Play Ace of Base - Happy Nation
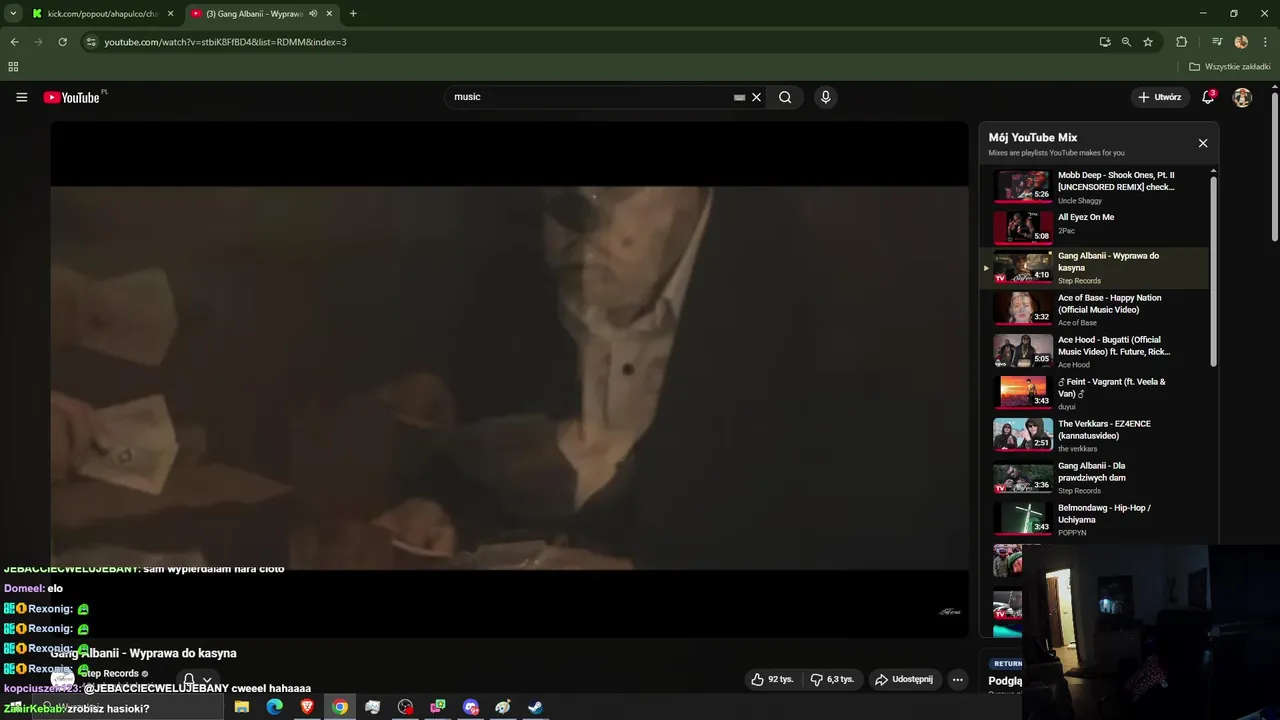The width and height of the screenshot is (1280, 720). point(1095,309)
